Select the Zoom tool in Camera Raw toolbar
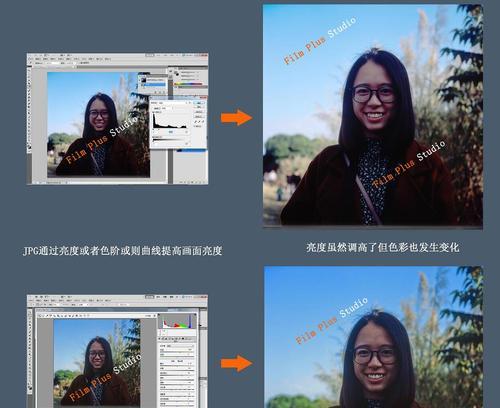Image resolution: width=500 pixels, height=408 pixels. (x=40, y=316)
